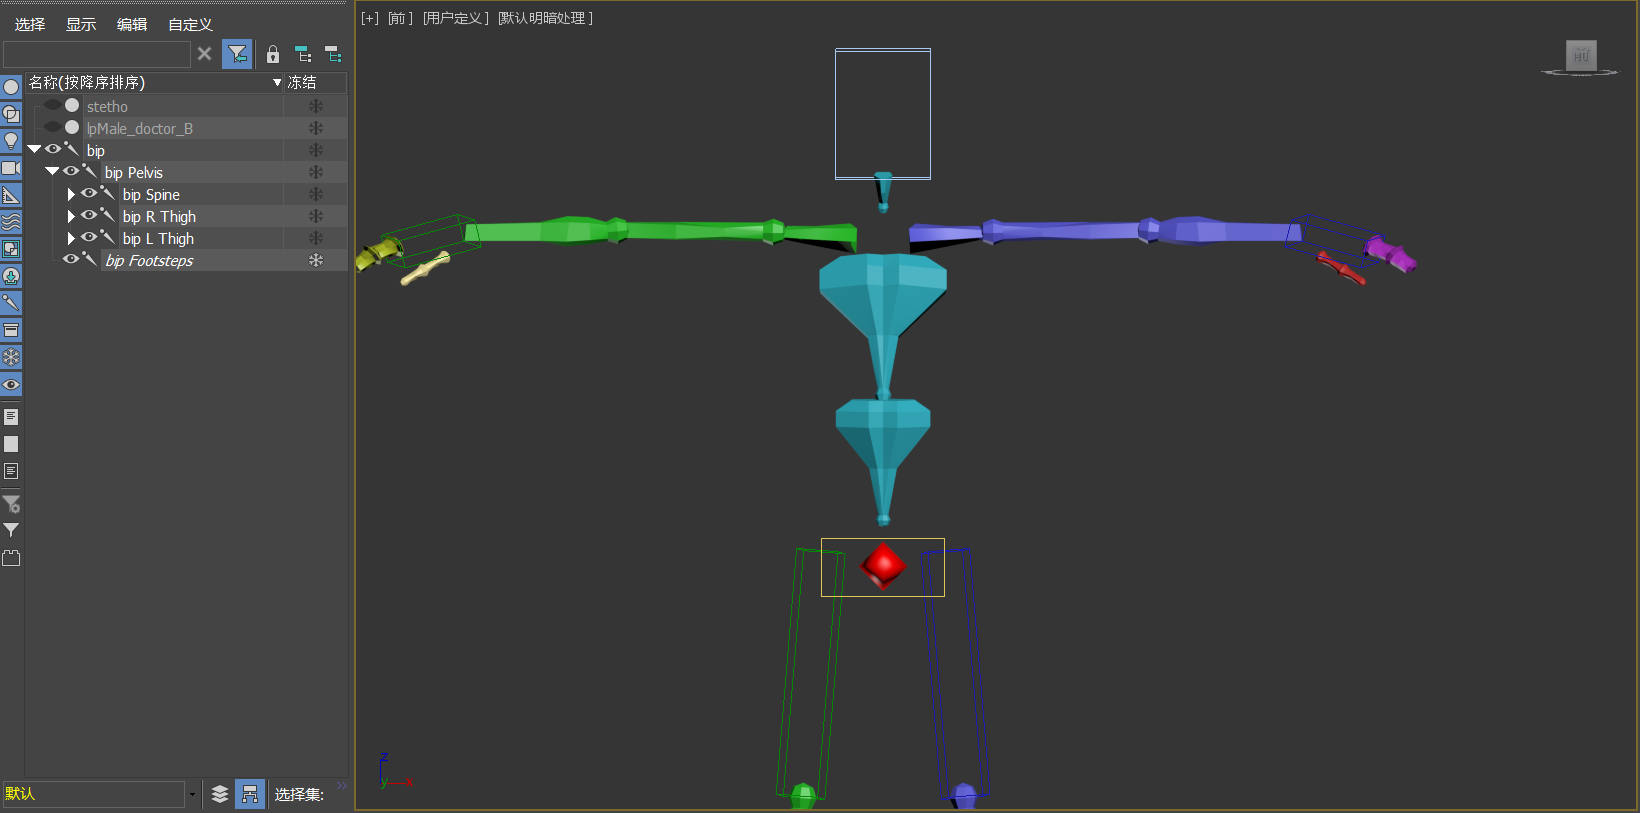Collapse the bip root tree node
1640x813 pixels.
[x=34, y=149]
